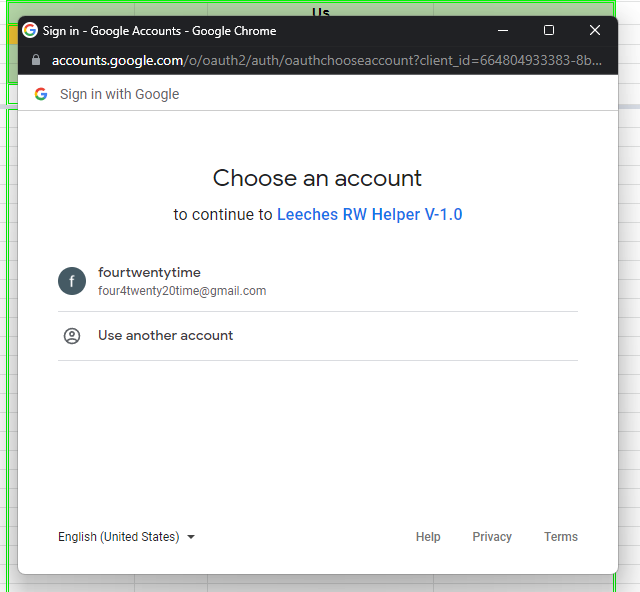Click the padlock icon in address bar
Viewport: 640px width, 592px height.
tap(36, 61)
